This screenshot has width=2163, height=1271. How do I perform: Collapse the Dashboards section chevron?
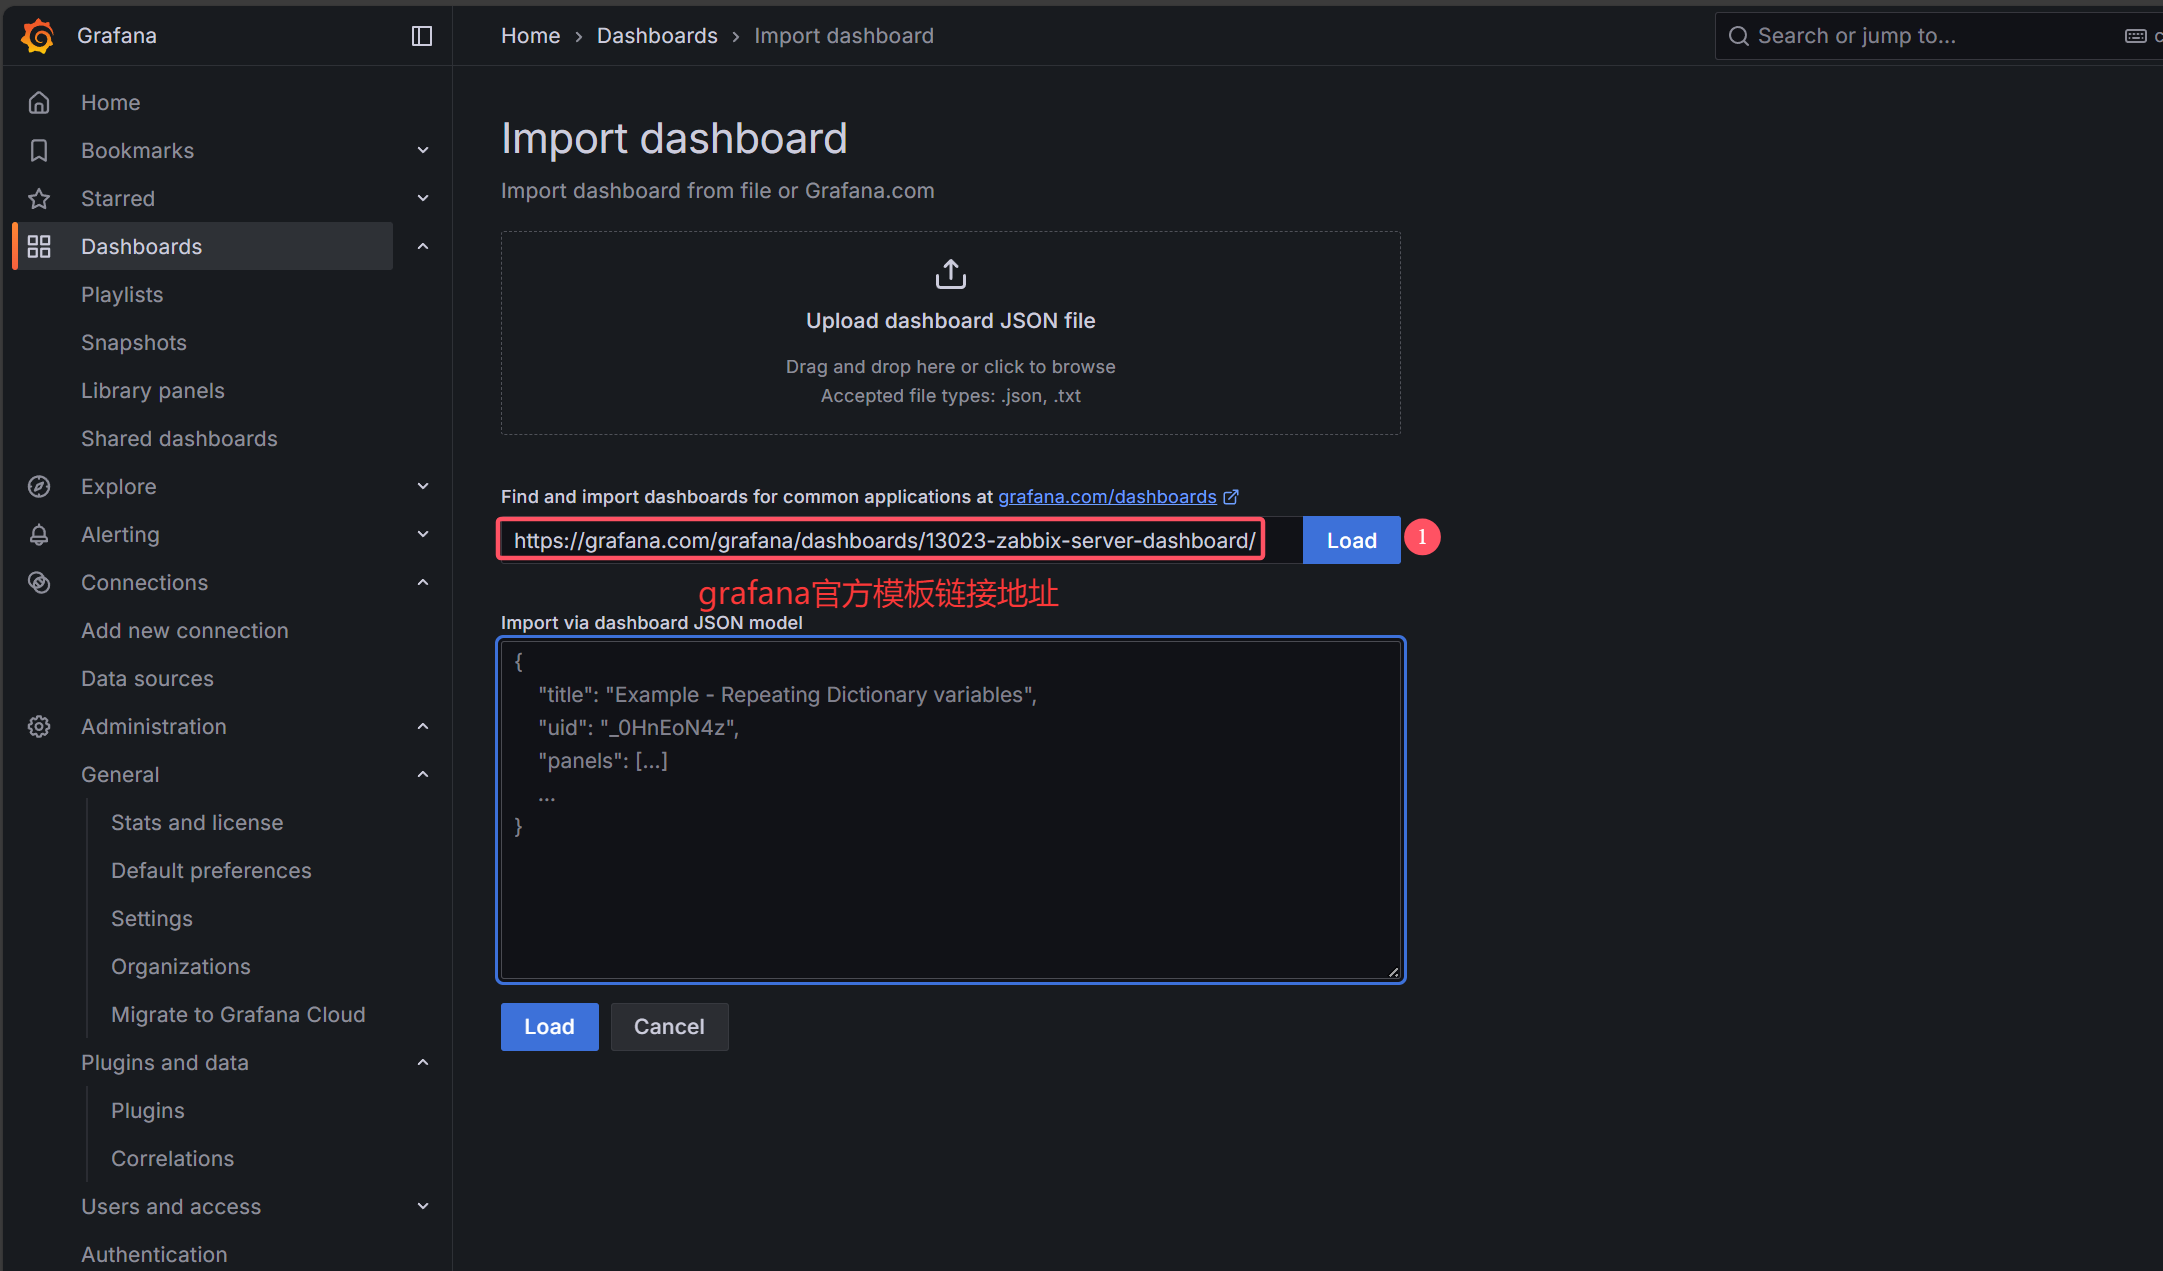click(423, 247)
